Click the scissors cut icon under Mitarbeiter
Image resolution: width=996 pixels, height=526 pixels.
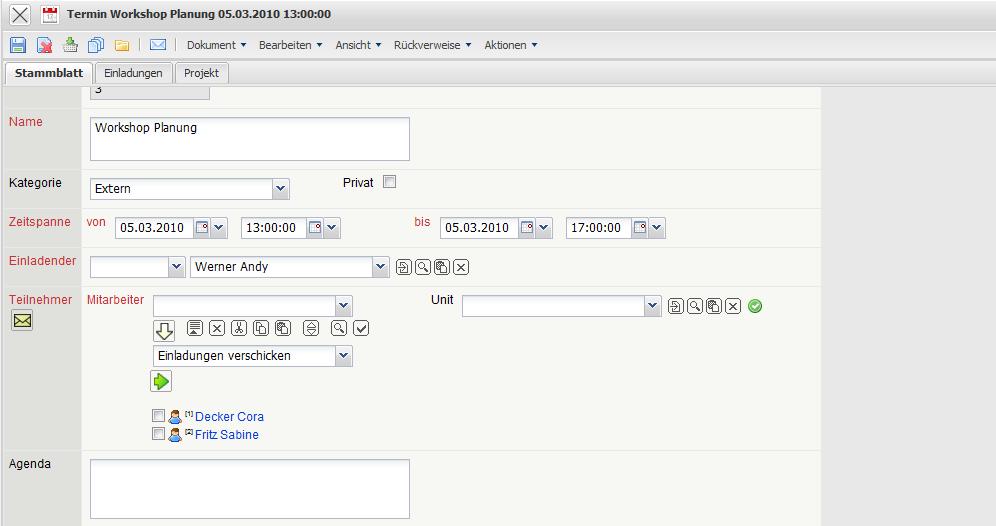tap(239, 328)
